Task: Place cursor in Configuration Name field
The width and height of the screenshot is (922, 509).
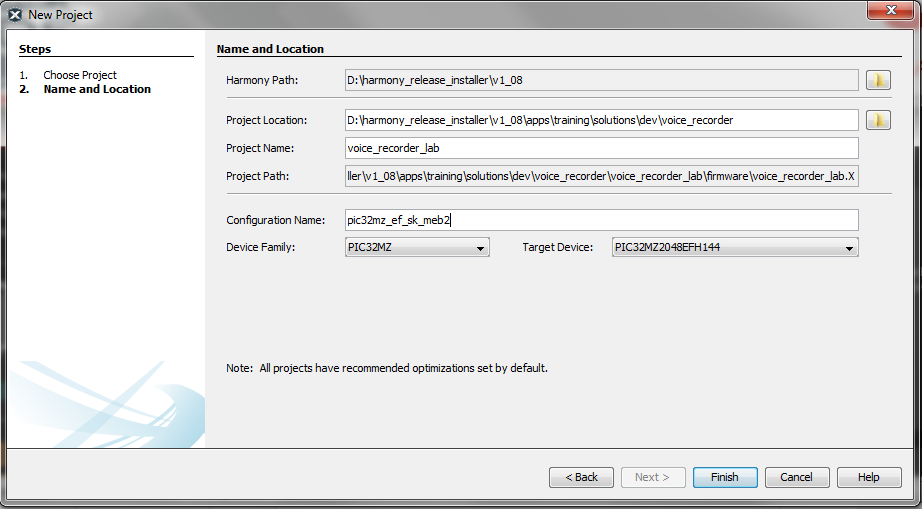Action: pyautogui.click(x=601, y=220)
